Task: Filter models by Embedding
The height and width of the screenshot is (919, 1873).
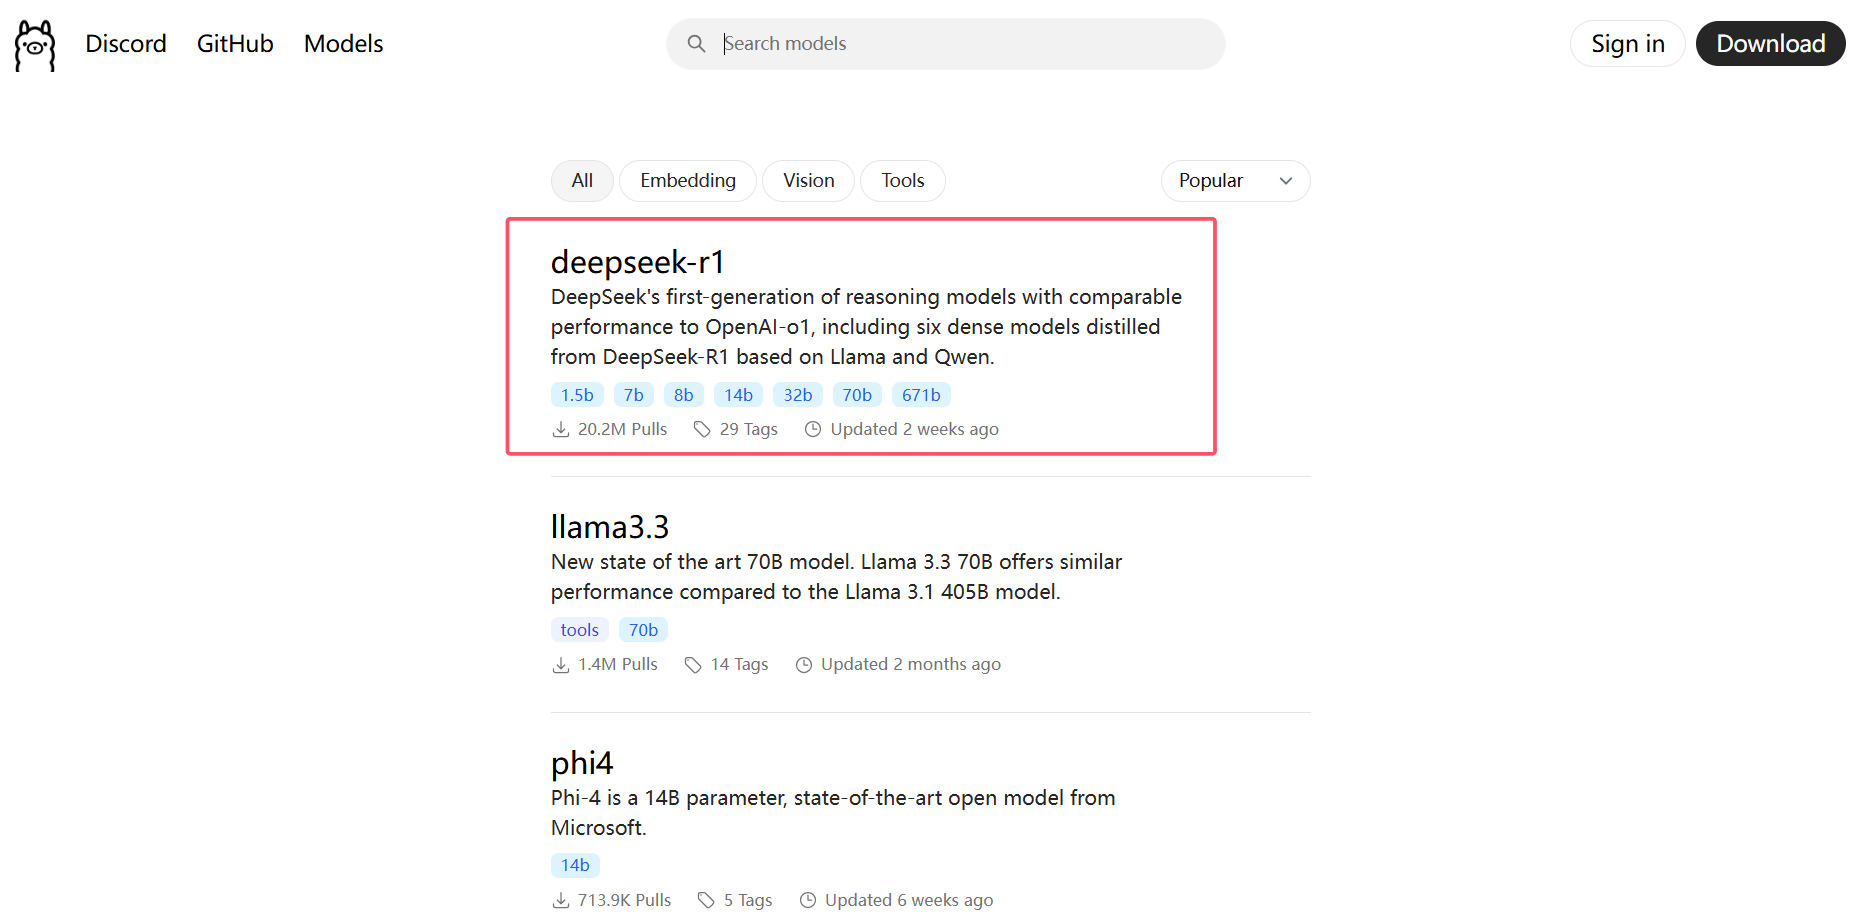Action: pyautogui.click(x=688, y=181)
